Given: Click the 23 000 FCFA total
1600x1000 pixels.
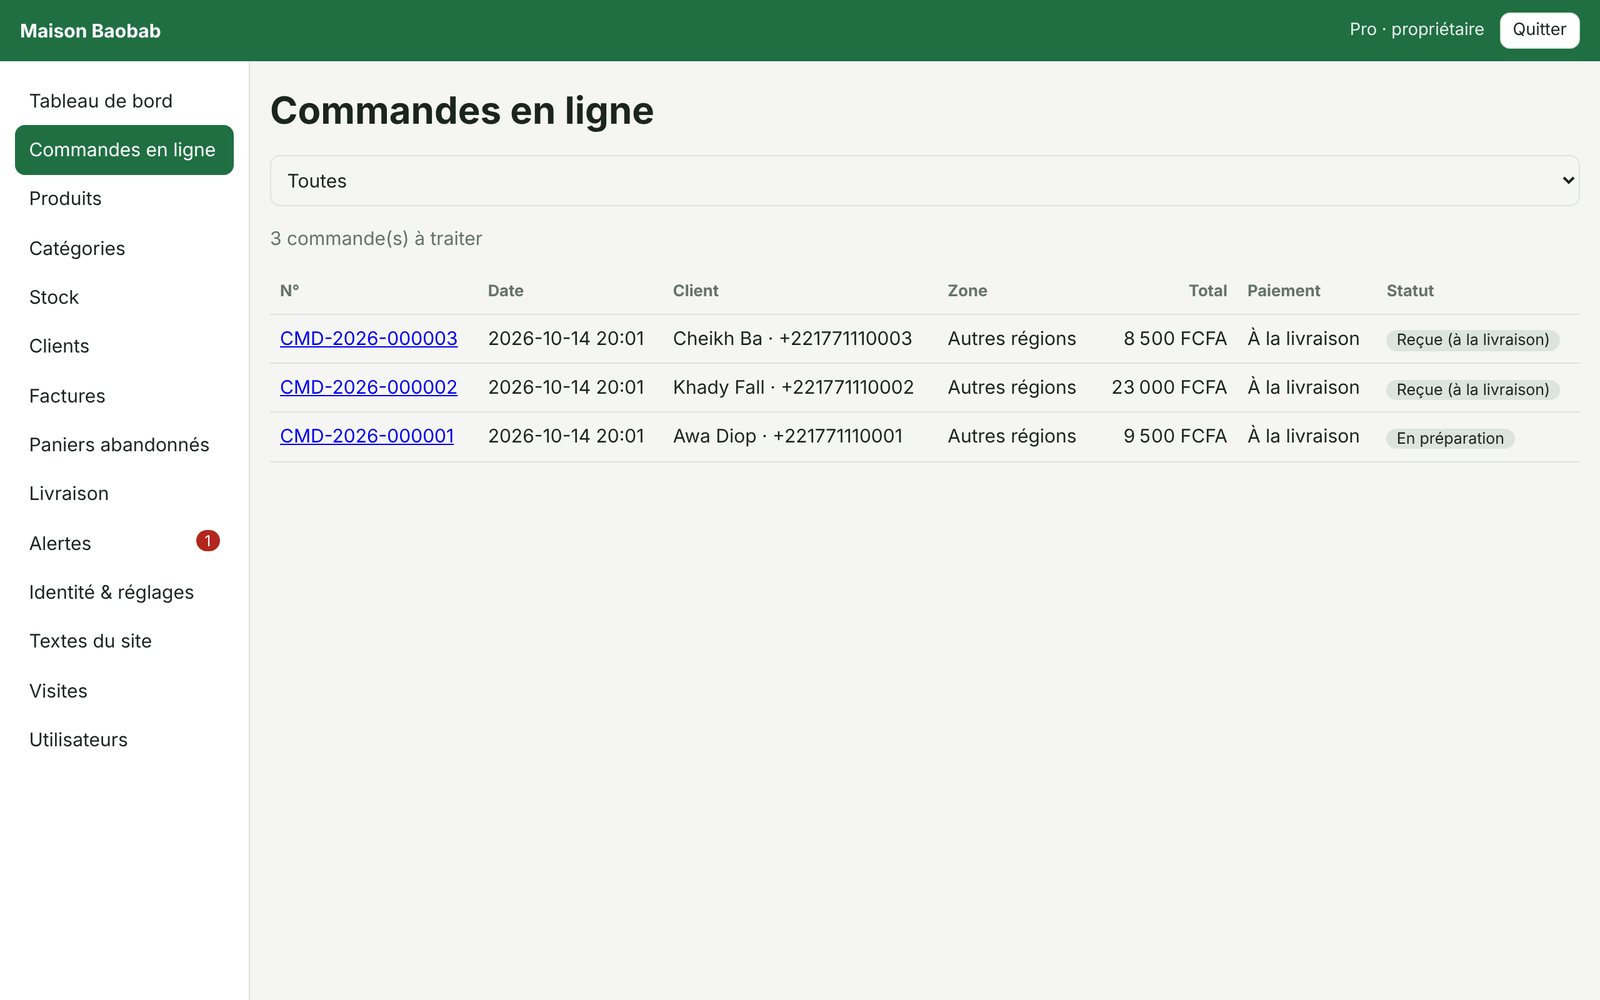Looking at the screenshot, I should pyautogui.click(x=1169, y=388).
